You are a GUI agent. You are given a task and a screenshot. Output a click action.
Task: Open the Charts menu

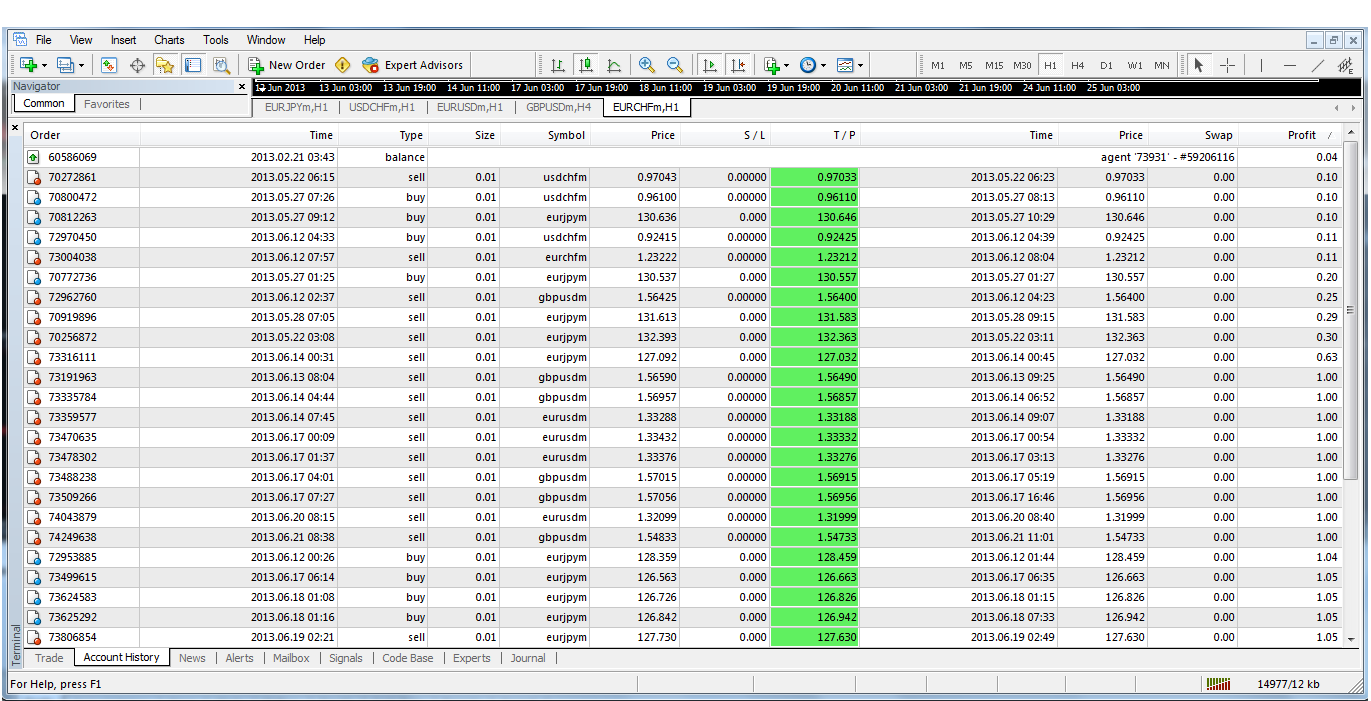point(169,40)
